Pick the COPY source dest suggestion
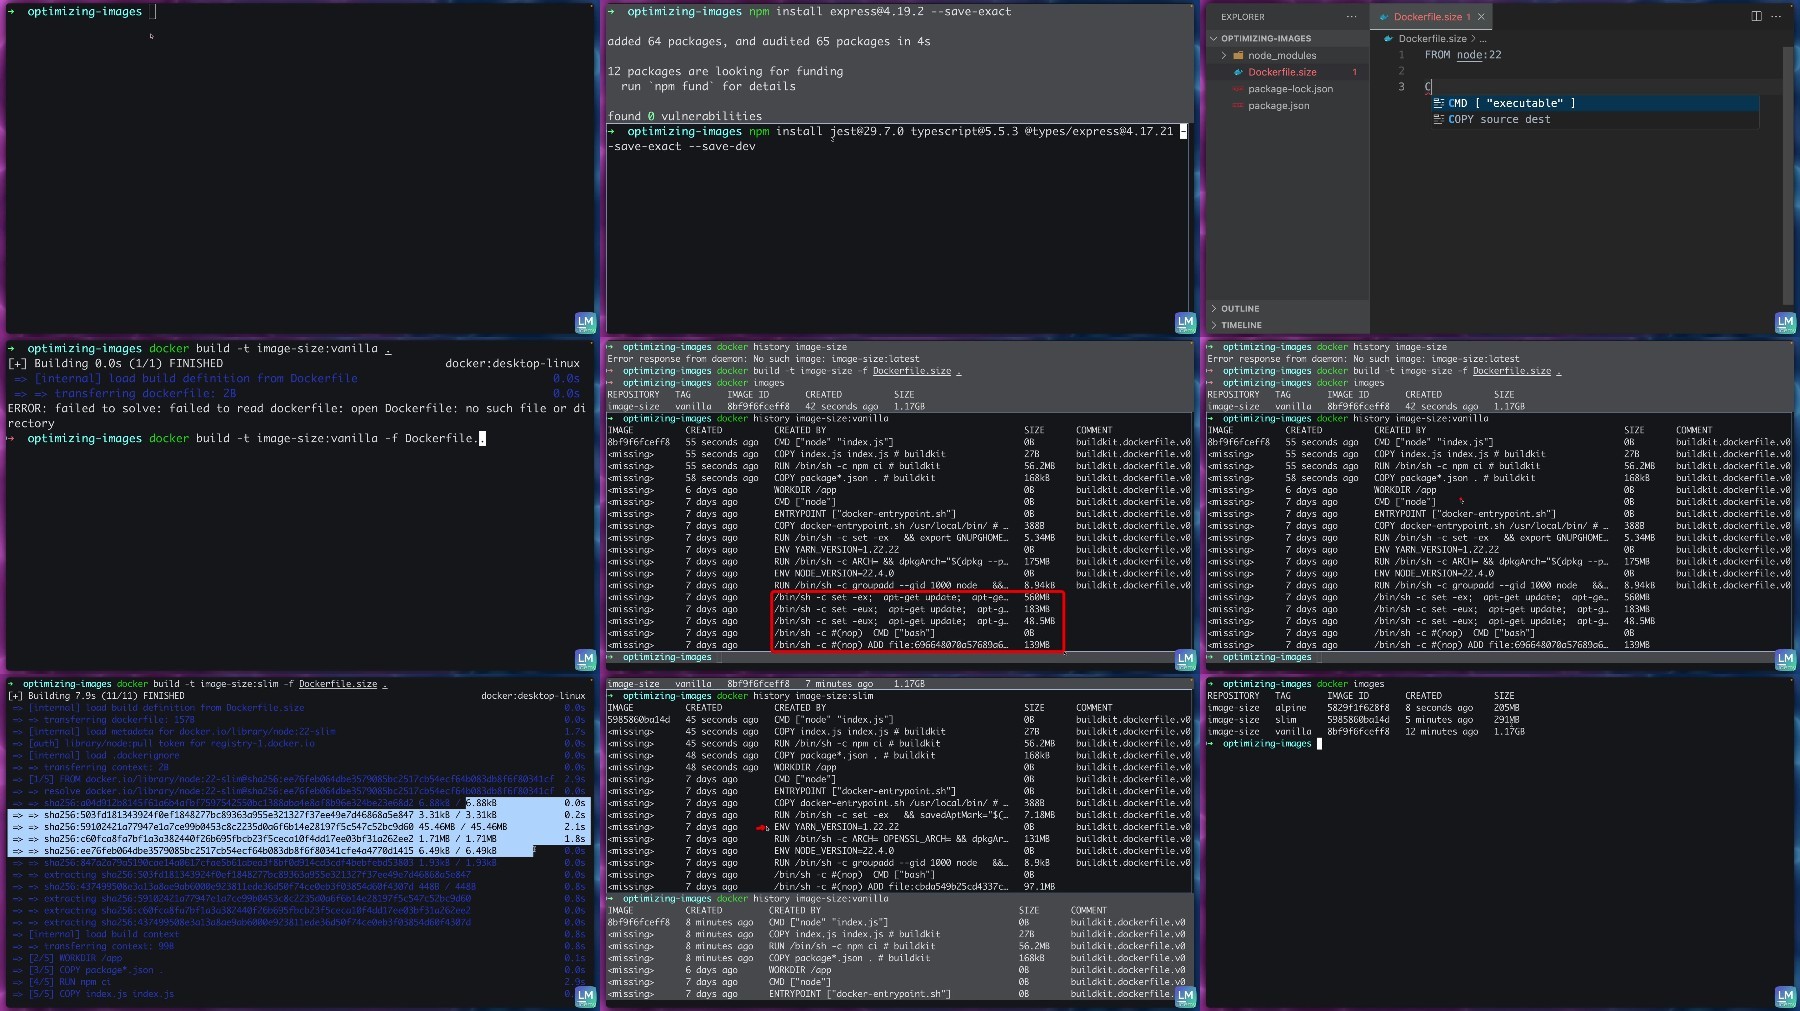The width and height of the screenshot is (1800, 1011). [x=1594, y=119]
